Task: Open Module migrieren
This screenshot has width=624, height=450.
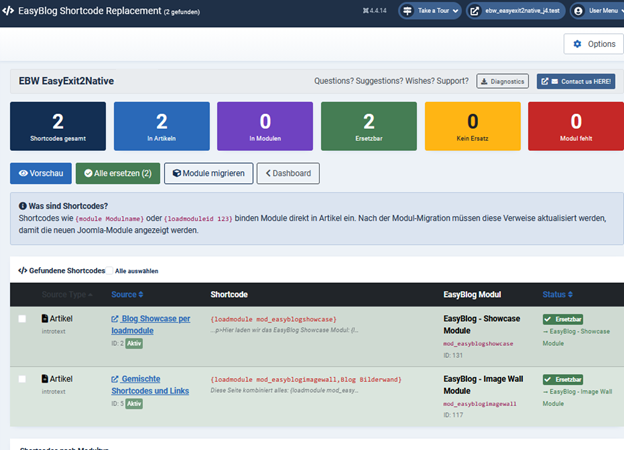Action: (x=209, y=173)
